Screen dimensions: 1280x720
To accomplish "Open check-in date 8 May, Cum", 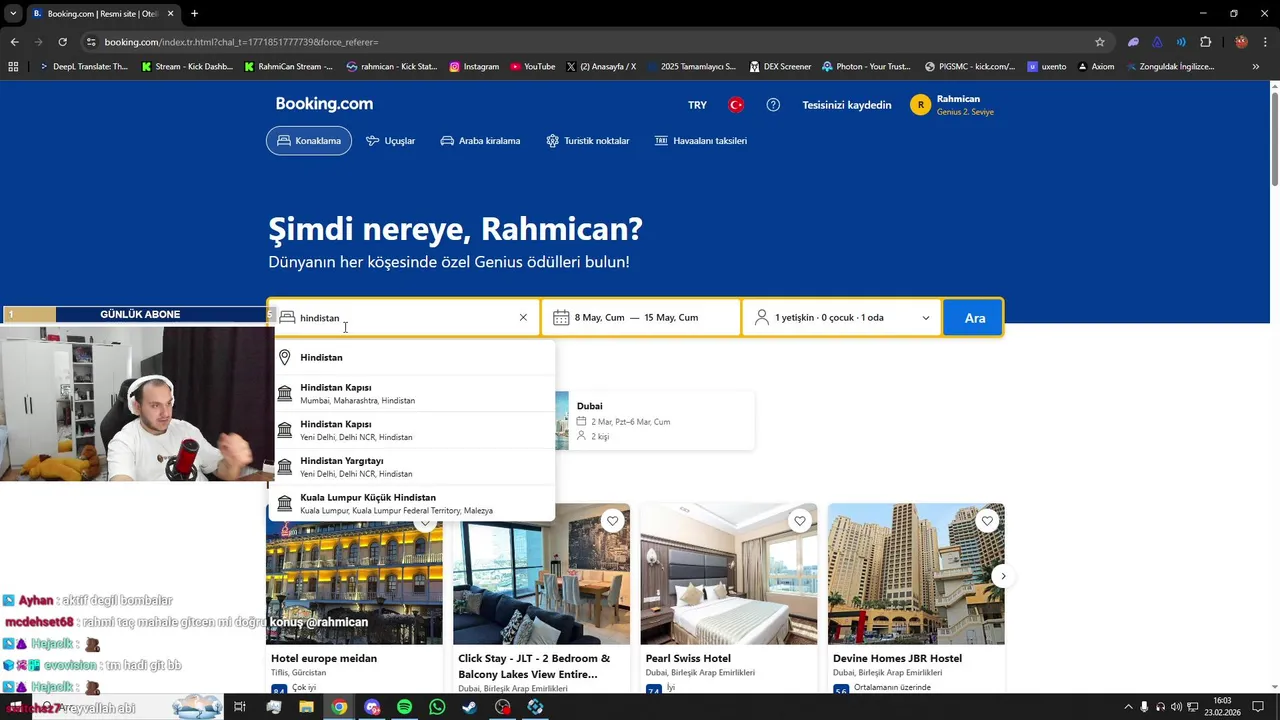I will pos(599,318).
